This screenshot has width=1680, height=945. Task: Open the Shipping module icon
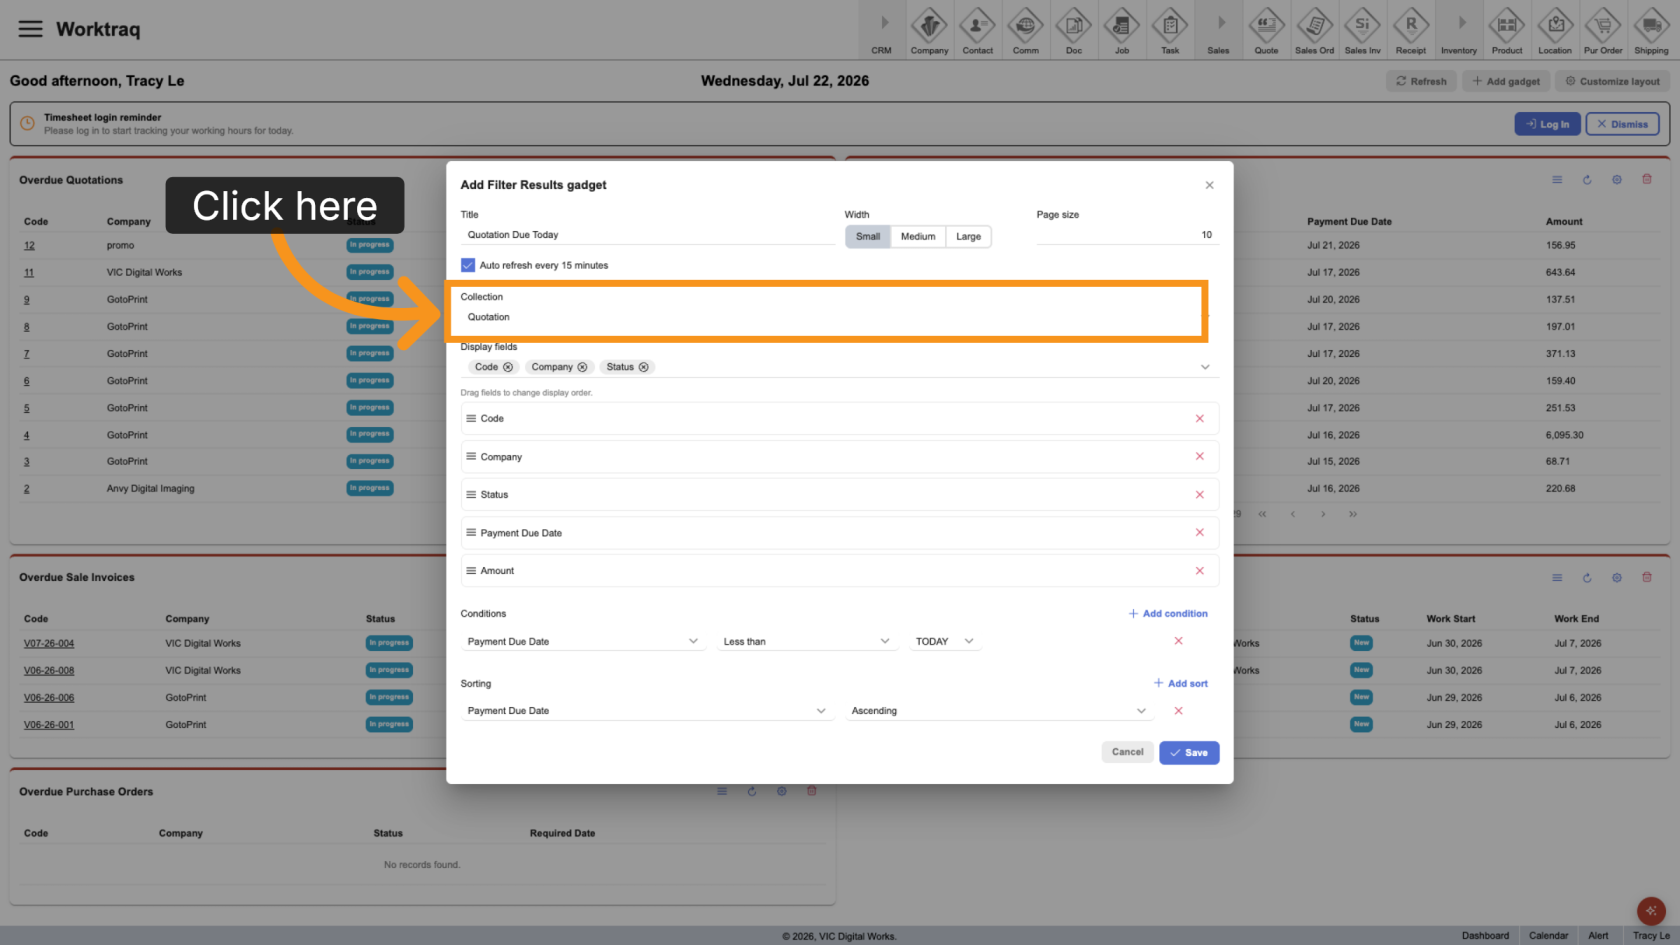[1651, 30]
